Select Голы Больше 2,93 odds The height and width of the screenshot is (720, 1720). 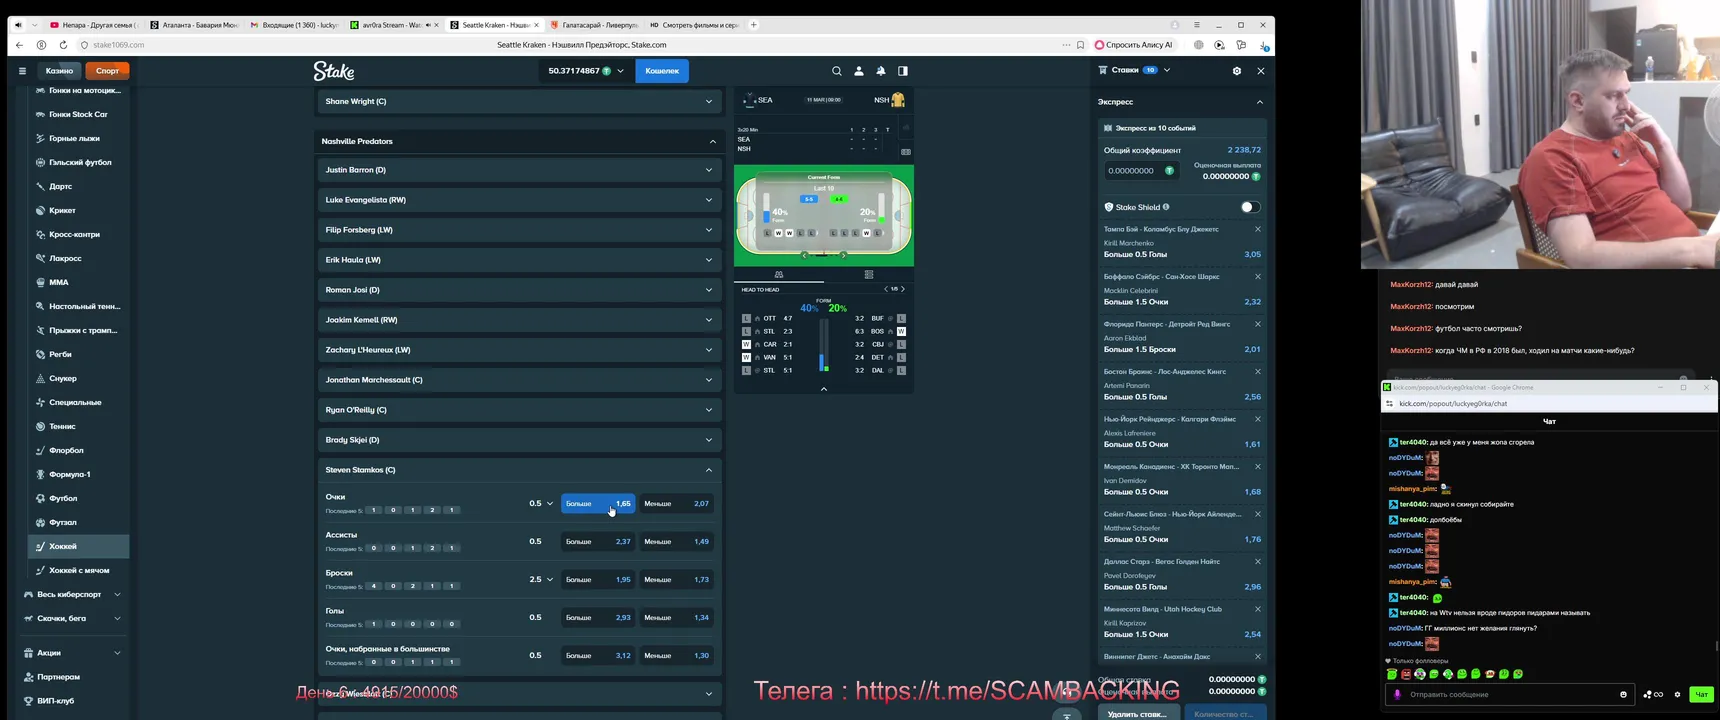(x=598, y=618)
